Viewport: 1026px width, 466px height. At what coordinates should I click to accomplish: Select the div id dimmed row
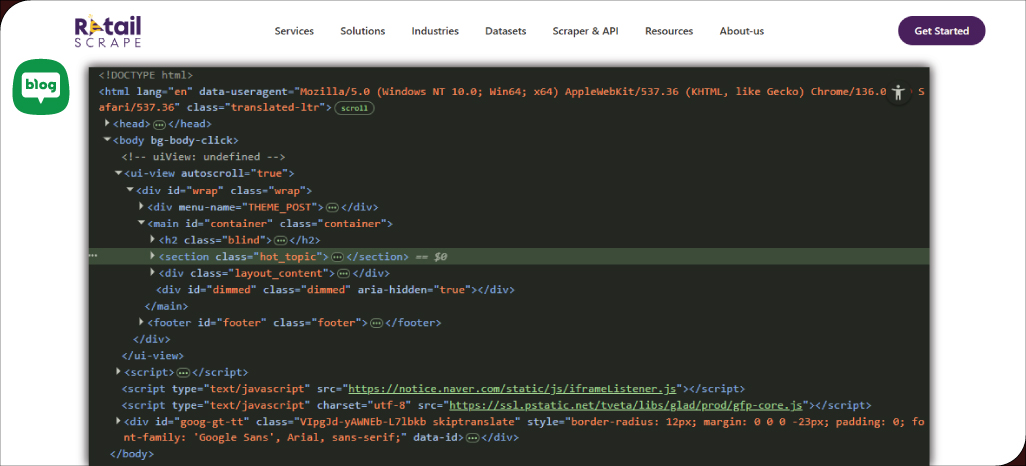(x=334, y=290)
